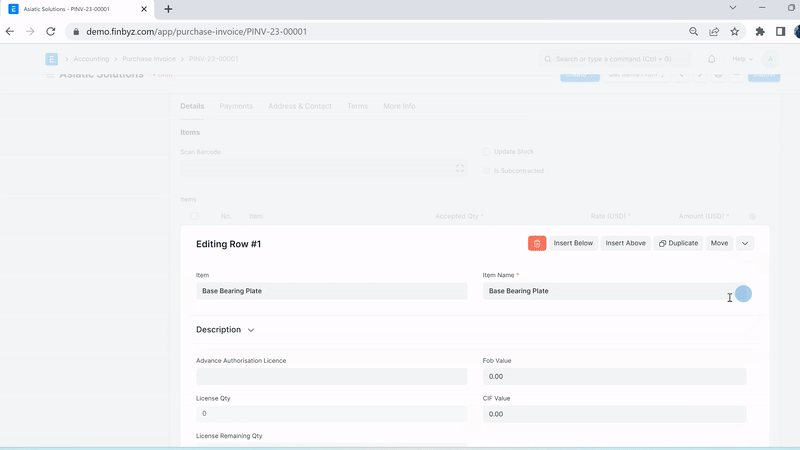Open the notifications bell
Screen dimensions: 800x450
[x=712, y=59]
